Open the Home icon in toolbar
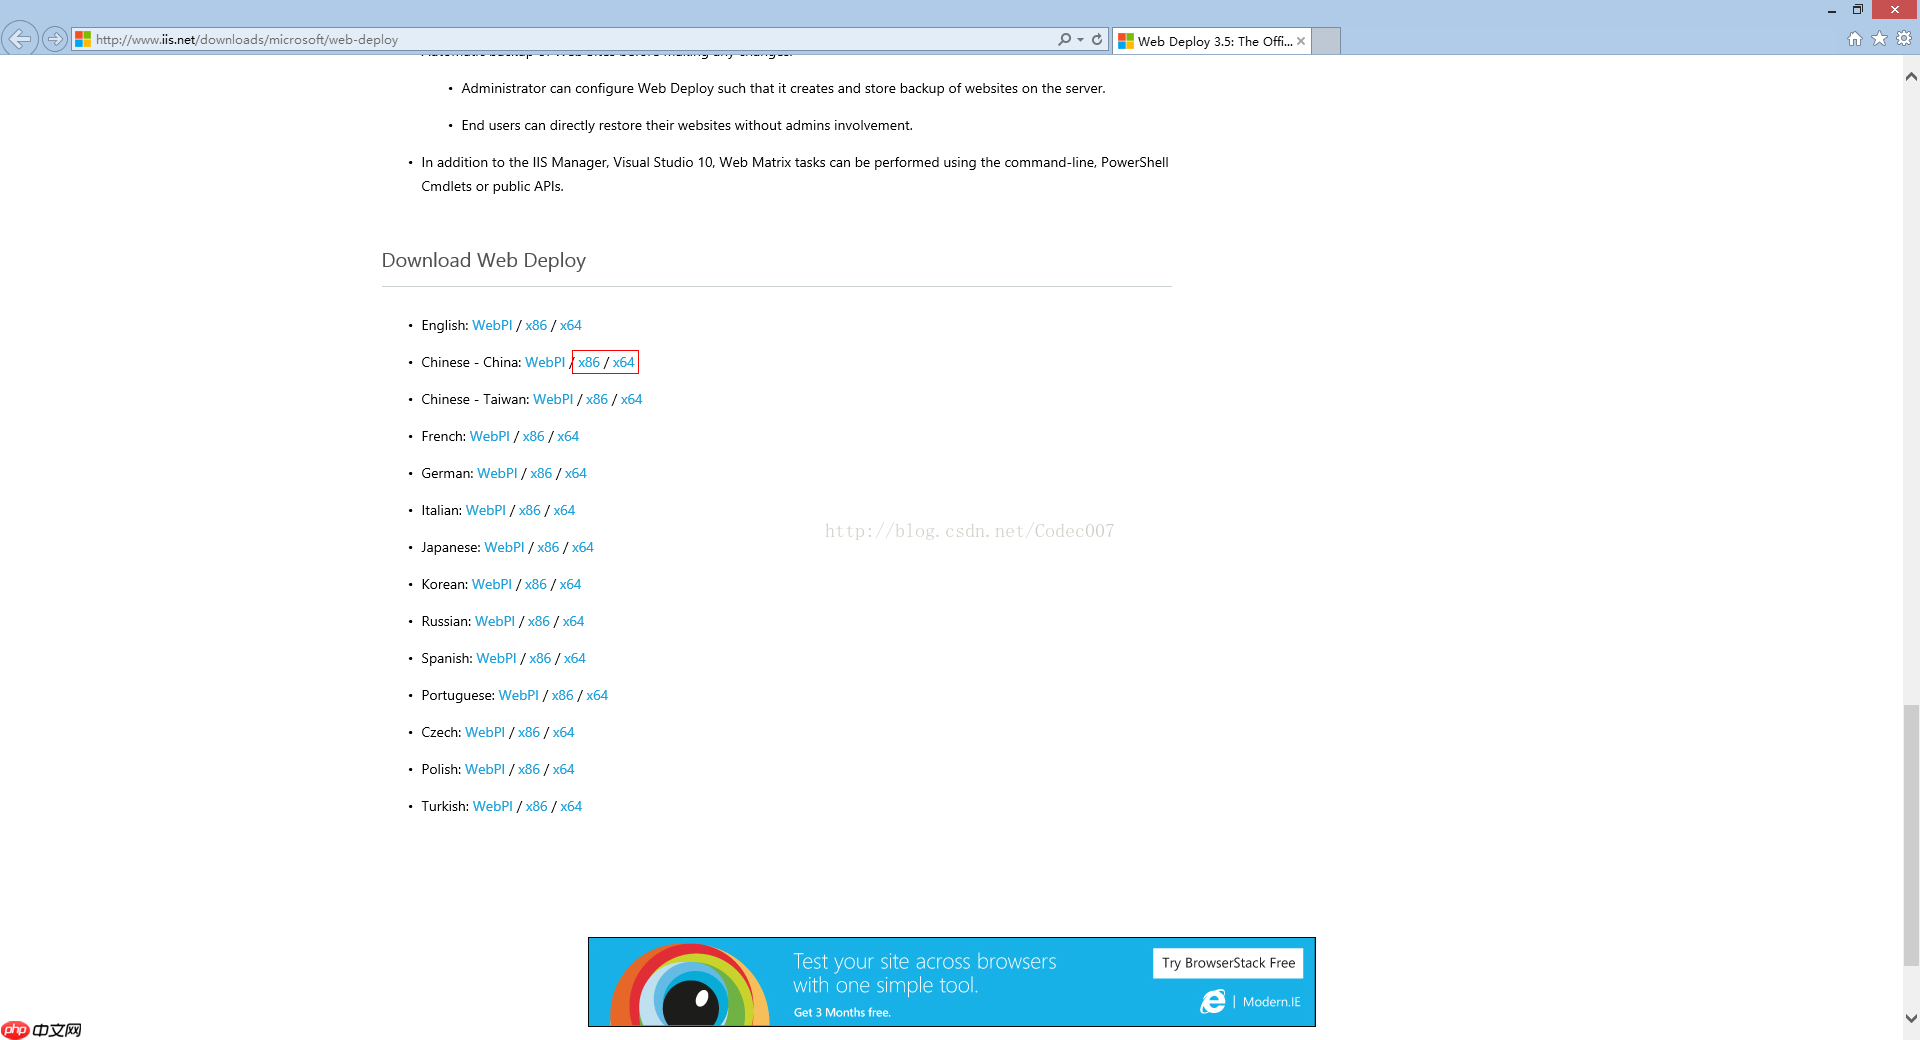Image resolution: width=1920 pixels, height=1040 pixels. coord(1855,39)
